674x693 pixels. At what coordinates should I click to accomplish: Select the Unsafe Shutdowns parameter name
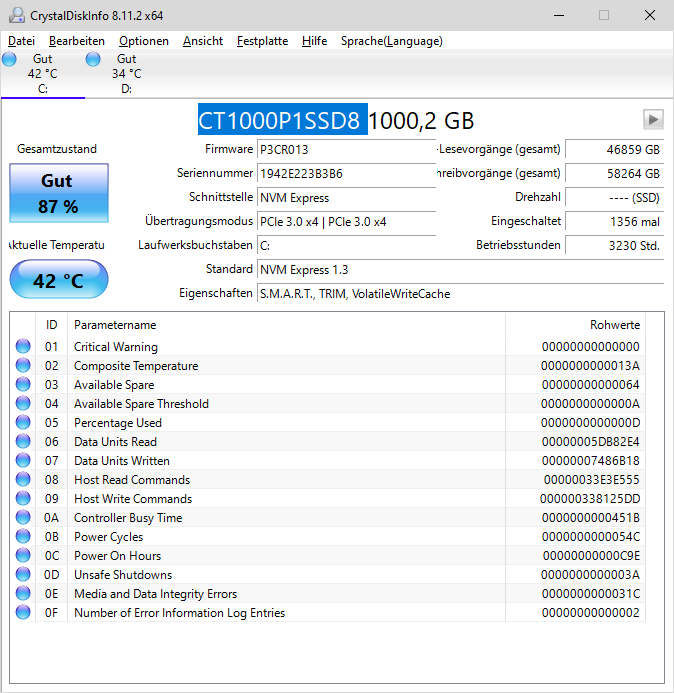[x=123, y=575]
